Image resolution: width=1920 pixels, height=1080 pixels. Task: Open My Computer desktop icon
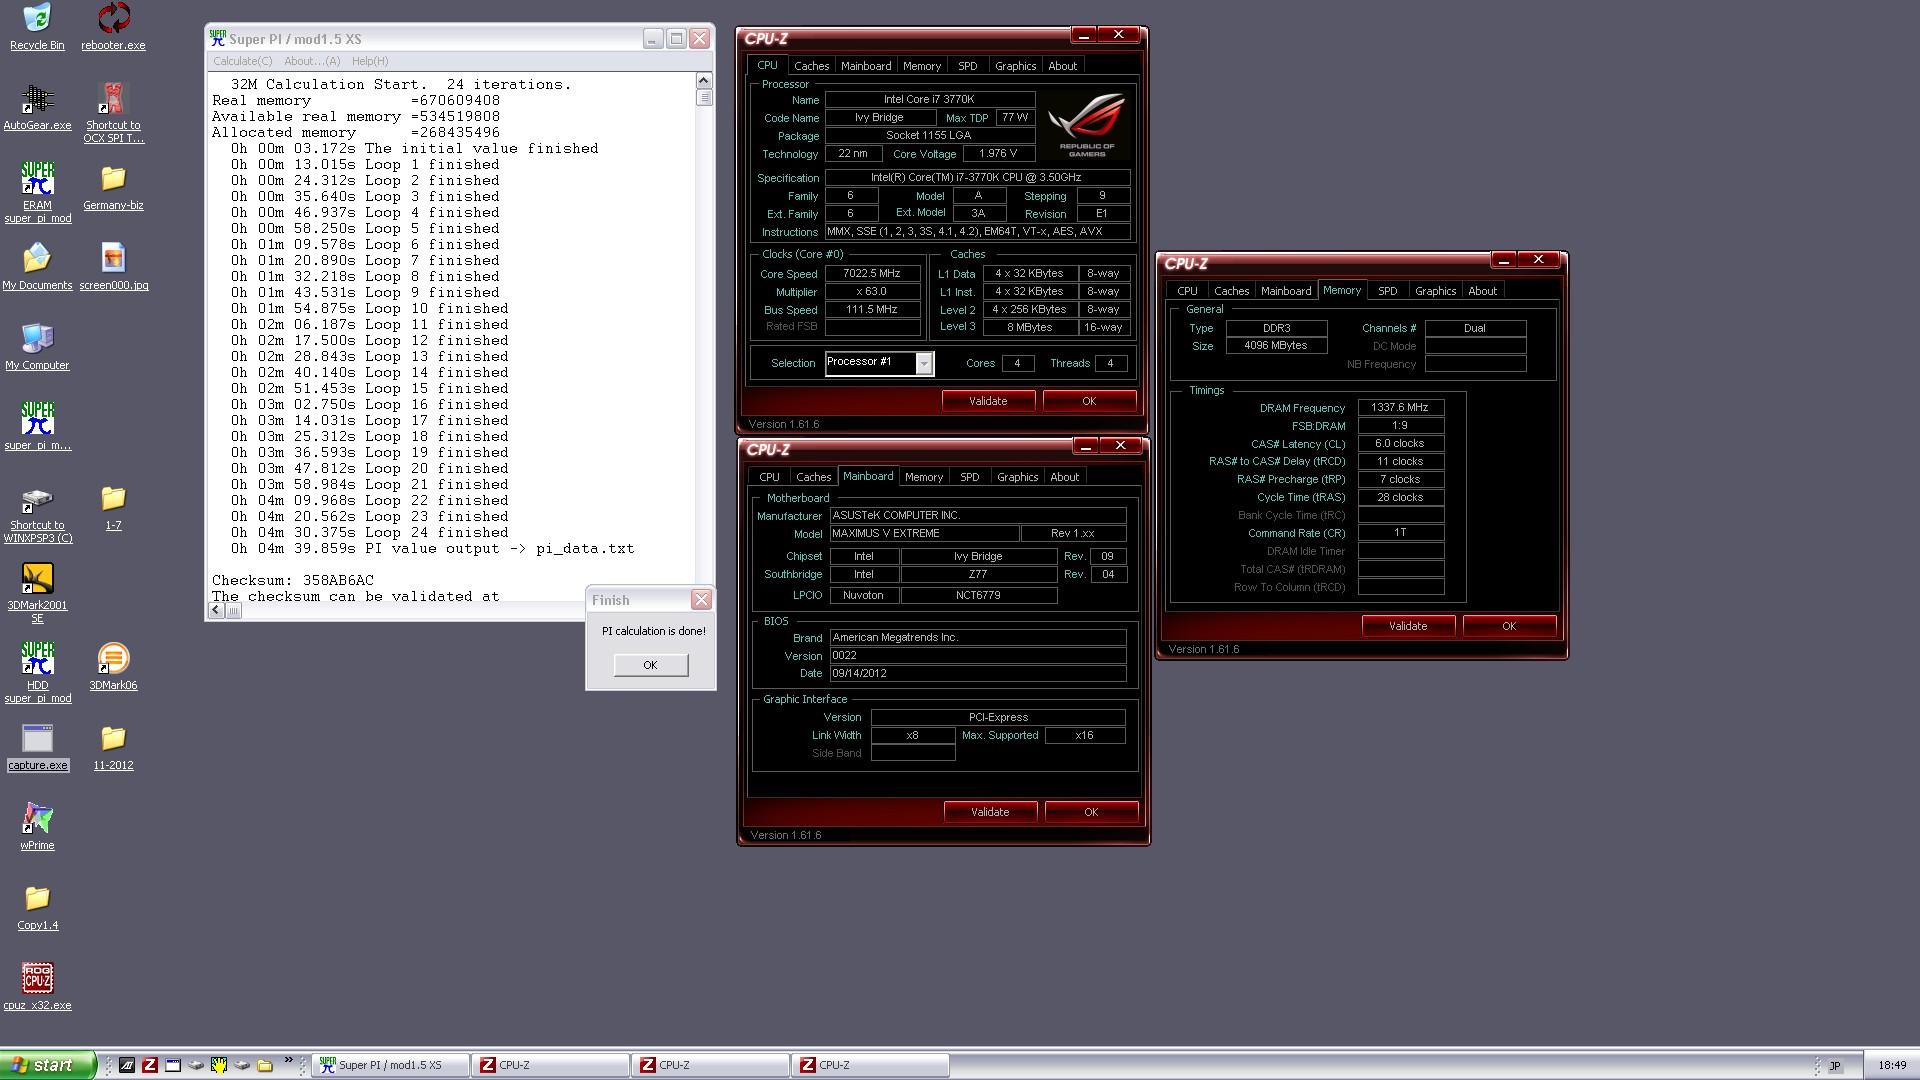37,347
